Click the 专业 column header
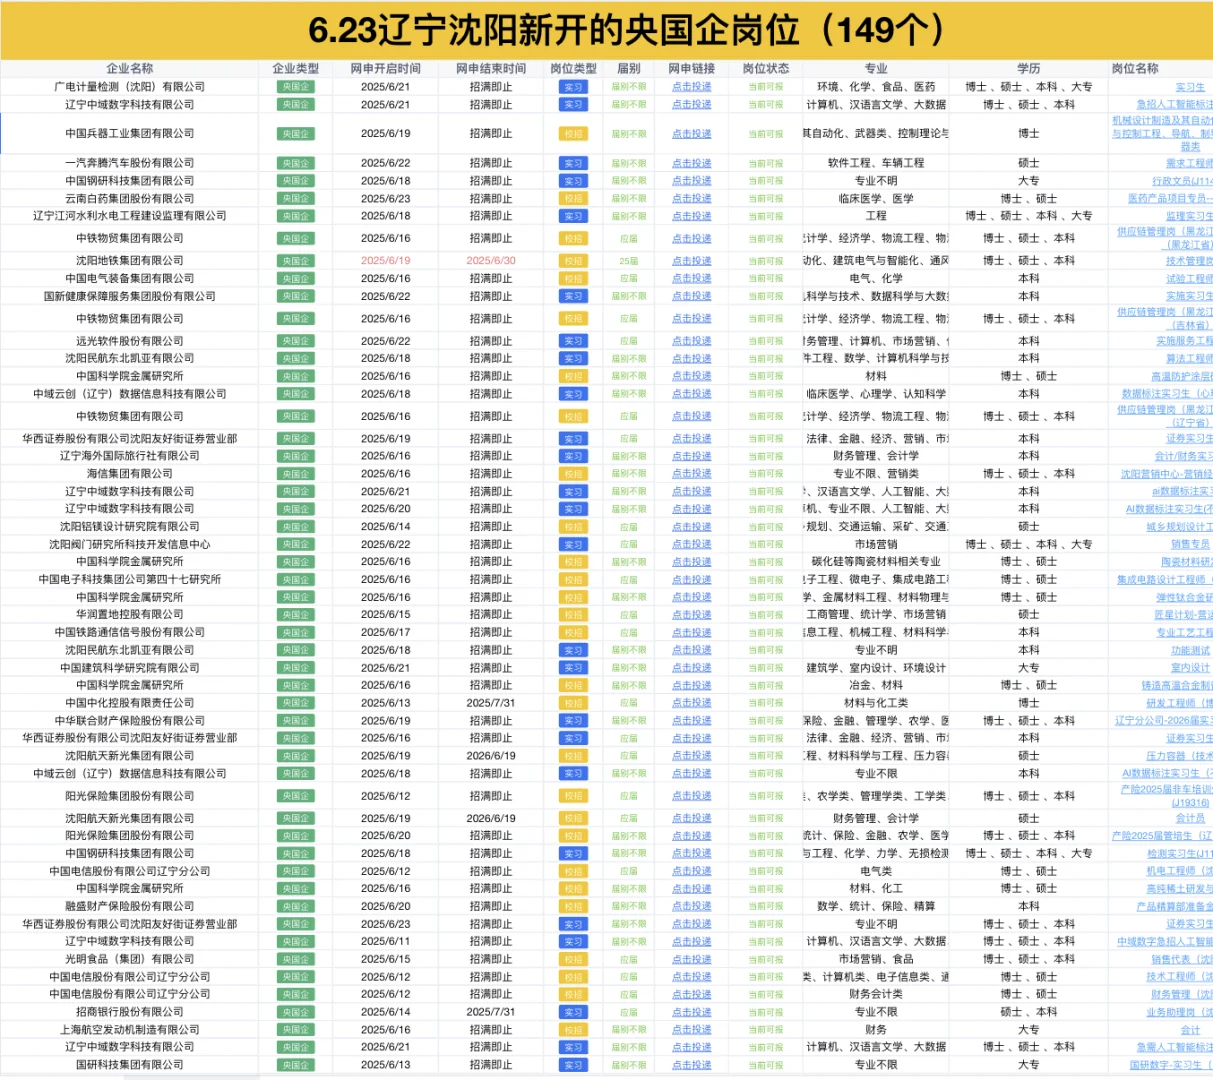This screenshot has height=1080, width=1213. pos(876,69)
